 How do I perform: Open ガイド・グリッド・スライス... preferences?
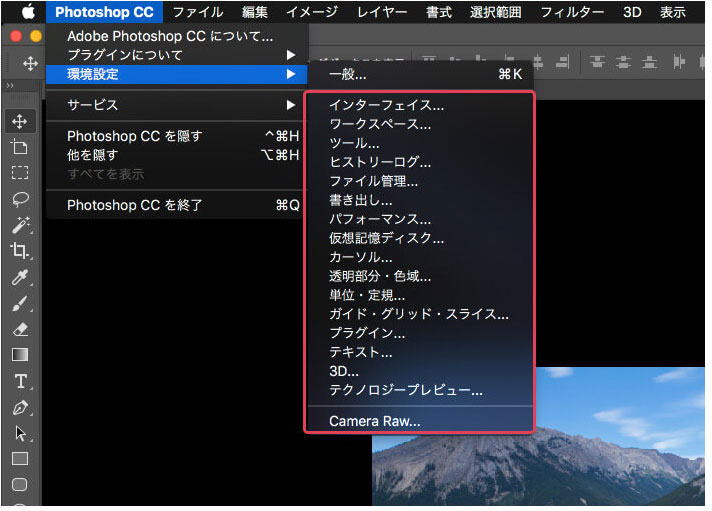click(420, 314)
